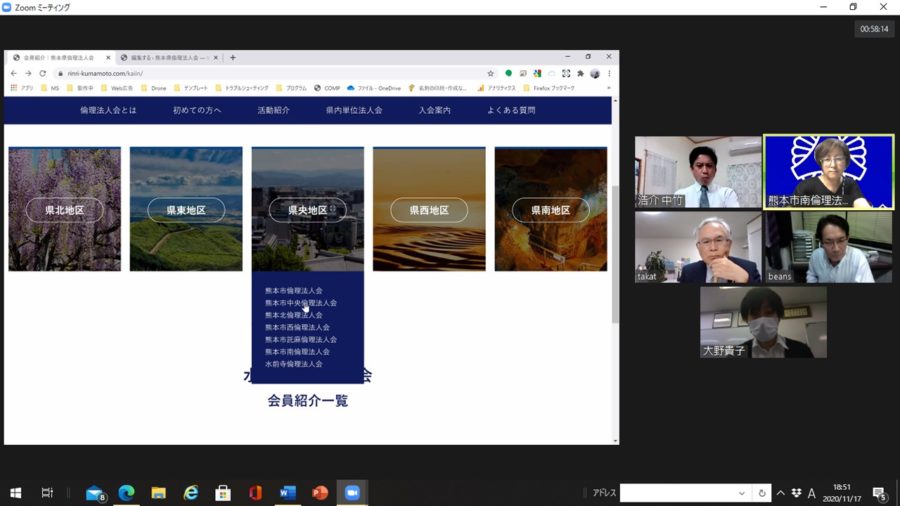The height and width of the screenshot is (506, 900).
Task: Open PowerPoint from the taskbar
Action: point(320,493)
